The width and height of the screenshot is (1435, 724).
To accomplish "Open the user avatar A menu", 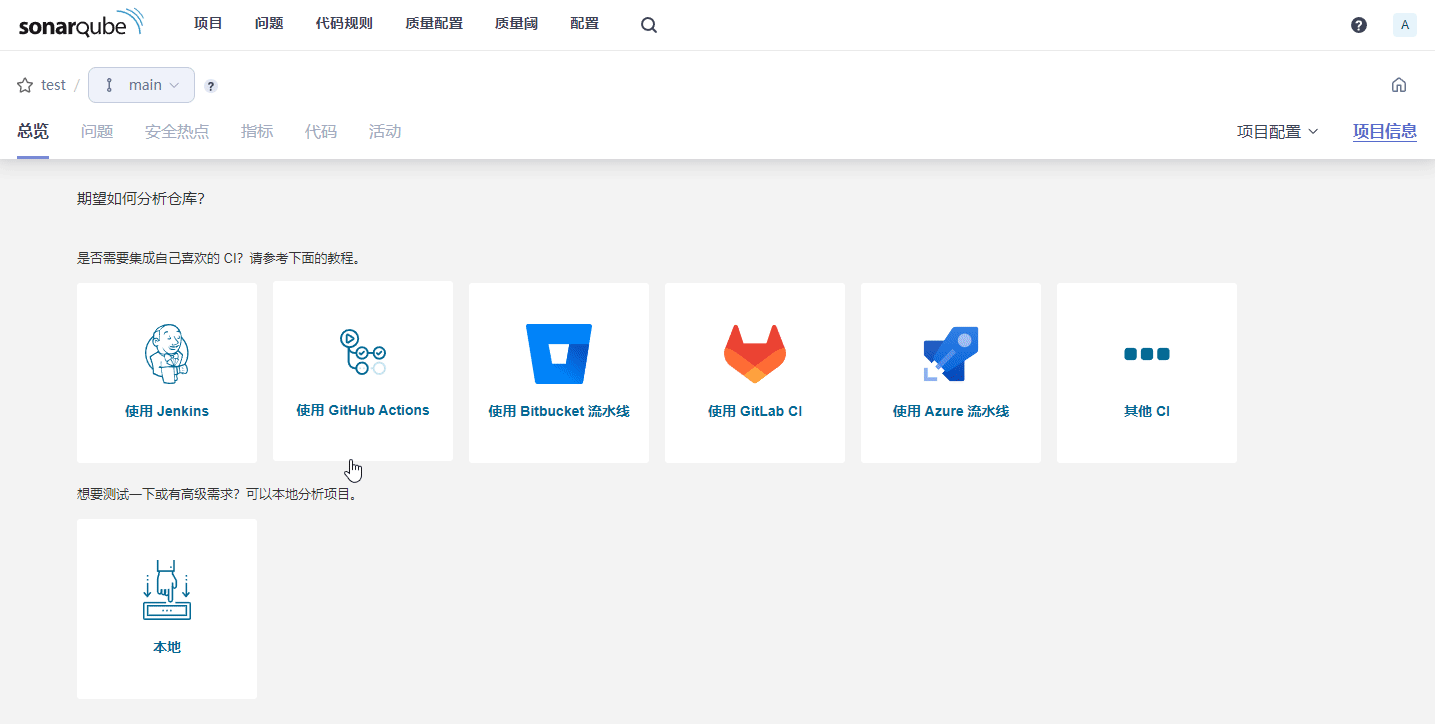I will 1405,25.
